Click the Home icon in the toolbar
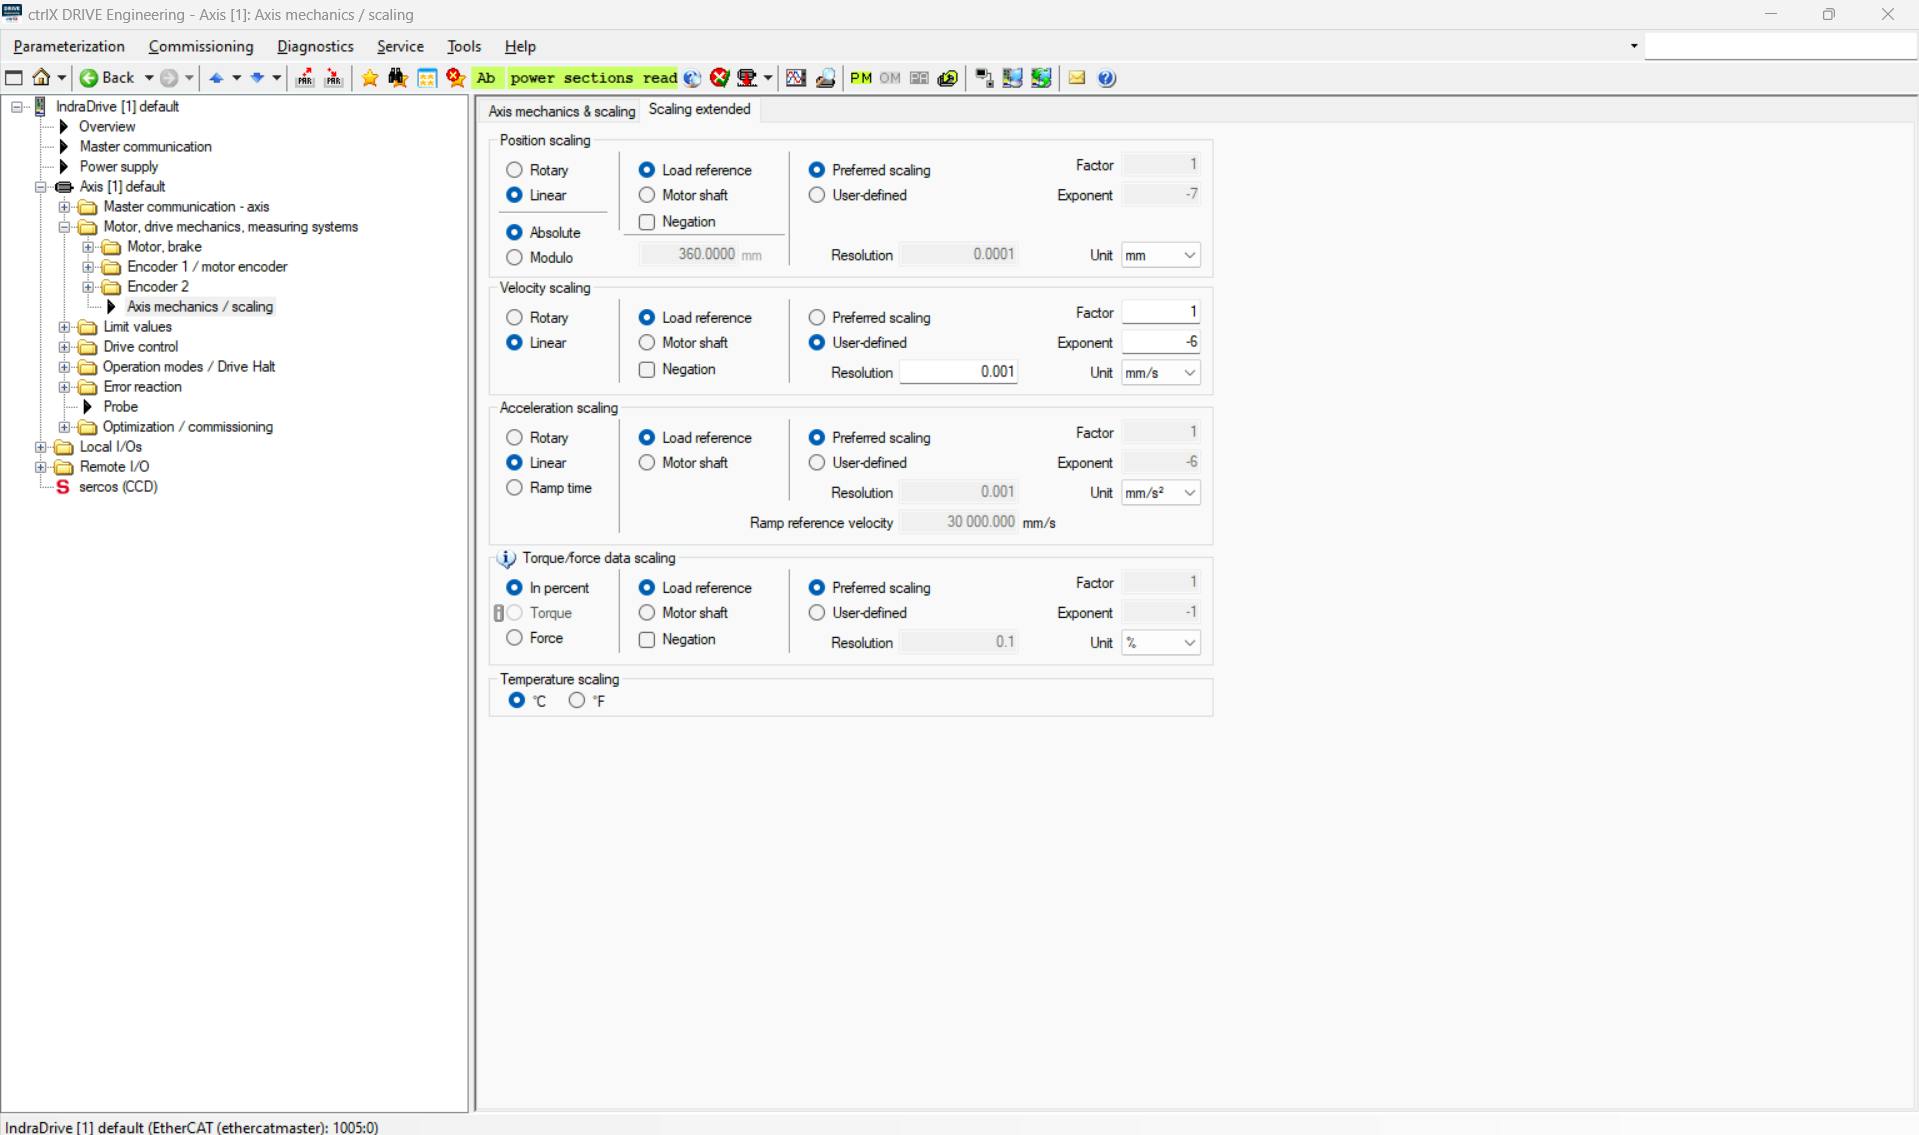The width and height of the screenshot is (1919, 1135). (x=41, y=78)
